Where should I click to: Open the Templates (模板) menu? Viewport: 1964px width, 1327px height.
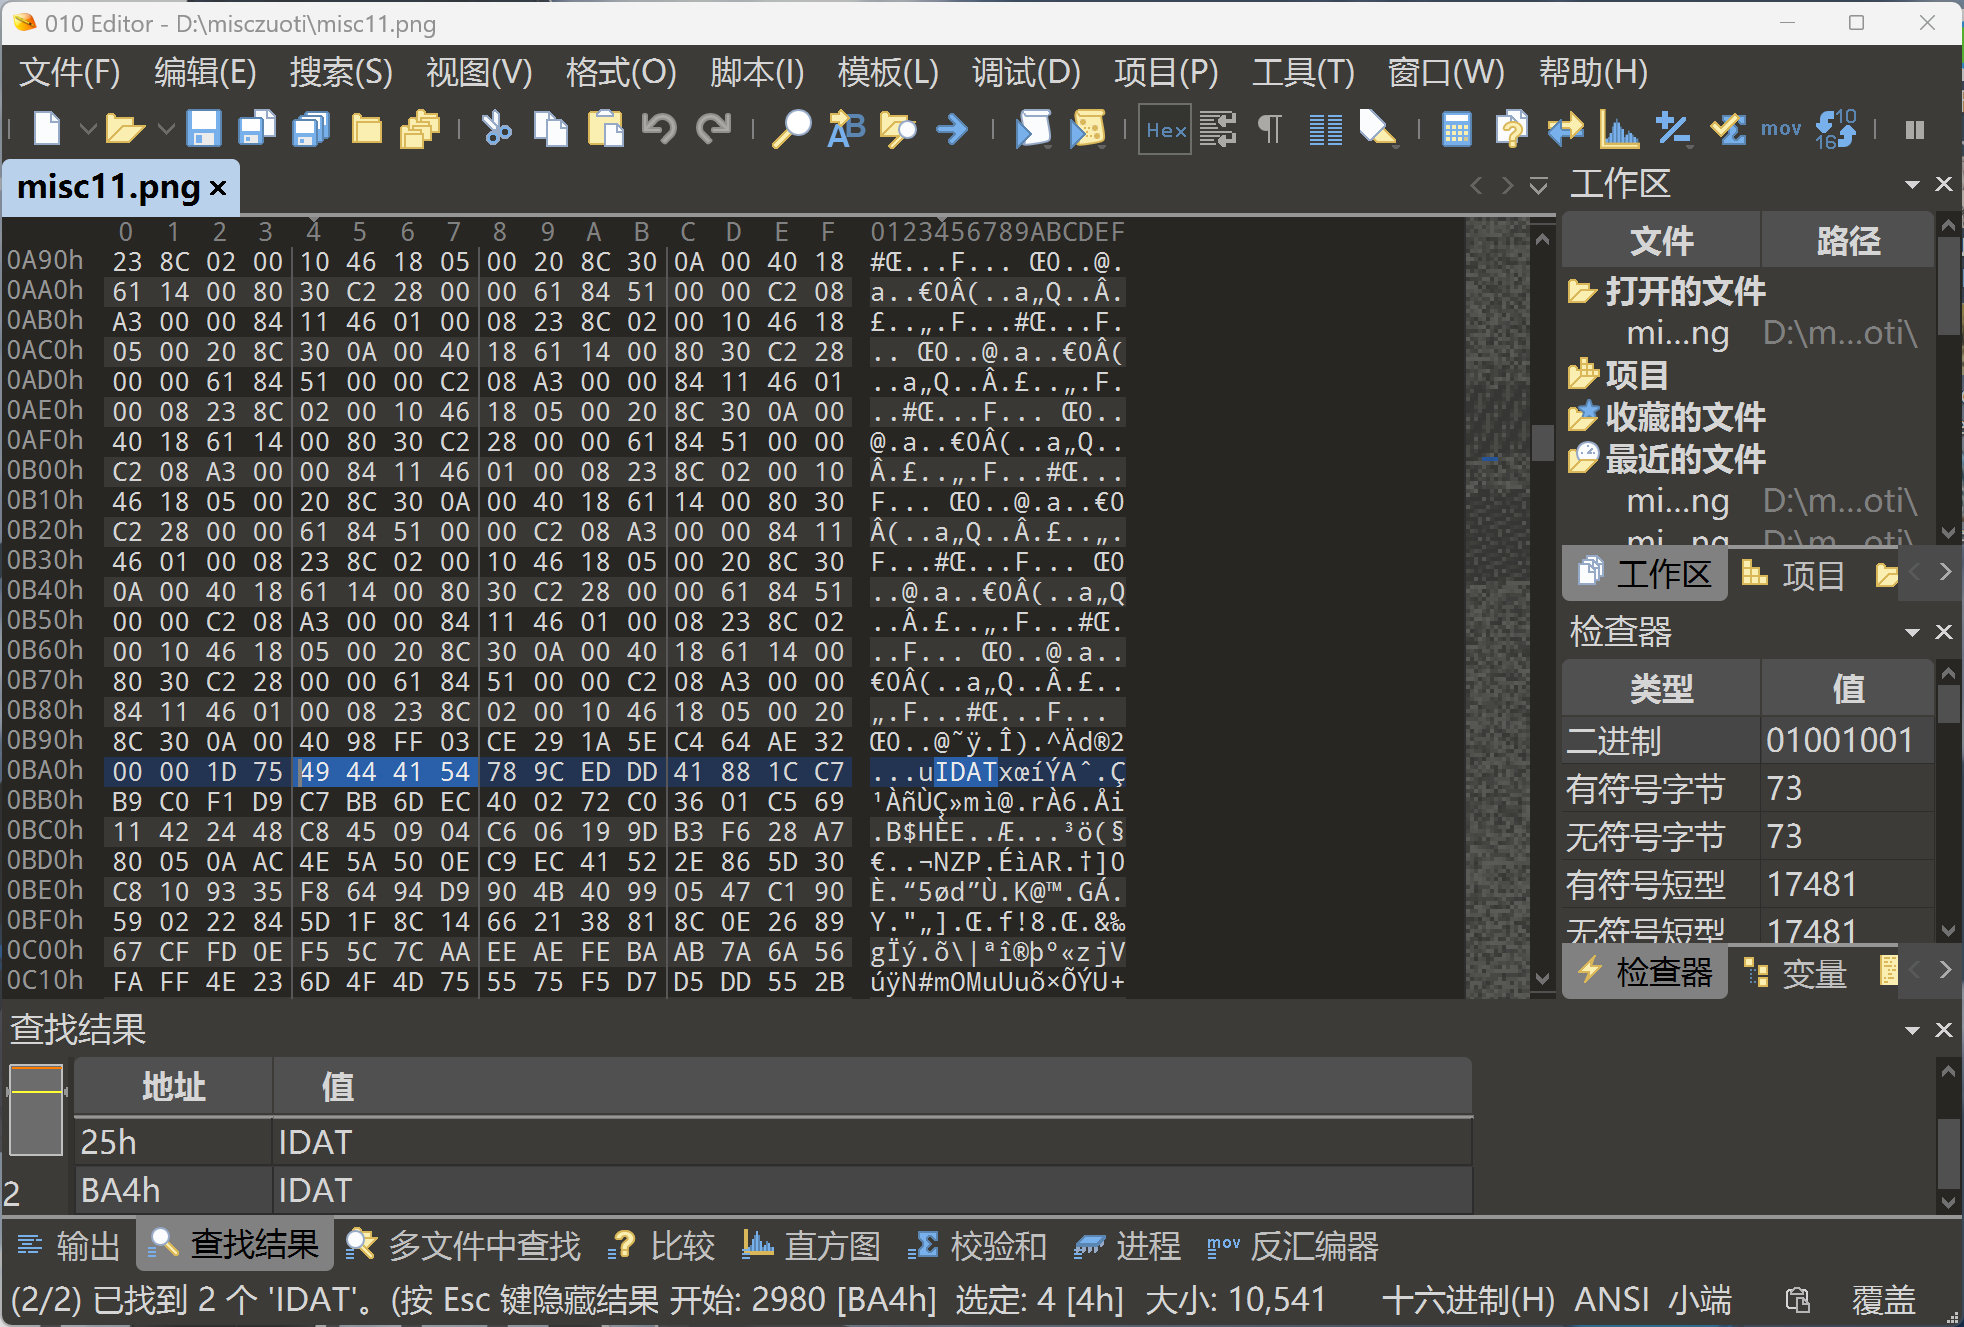tap(887, 72)
